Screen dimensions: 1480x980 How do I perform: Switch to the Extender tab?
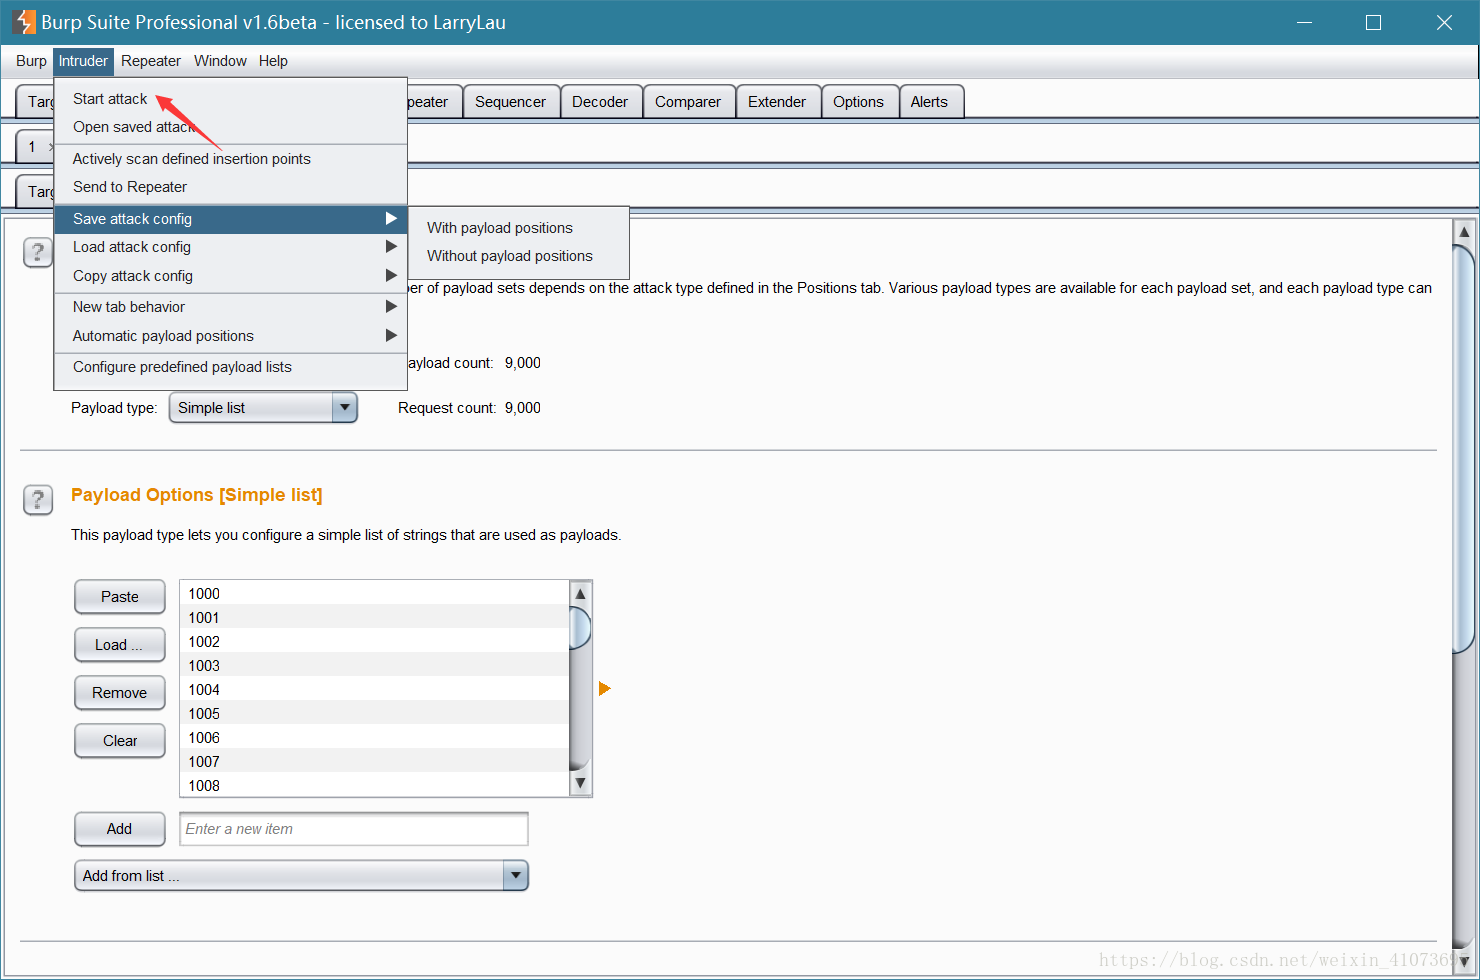777,102
